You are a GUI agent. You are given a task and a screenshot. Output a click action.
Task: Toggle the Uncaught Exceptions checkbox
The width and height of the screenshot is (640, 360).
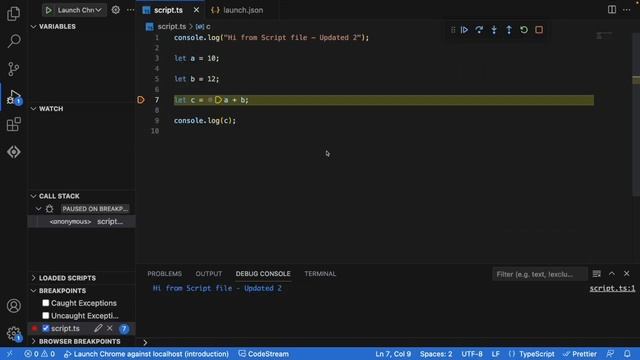(x=46, y=316)
